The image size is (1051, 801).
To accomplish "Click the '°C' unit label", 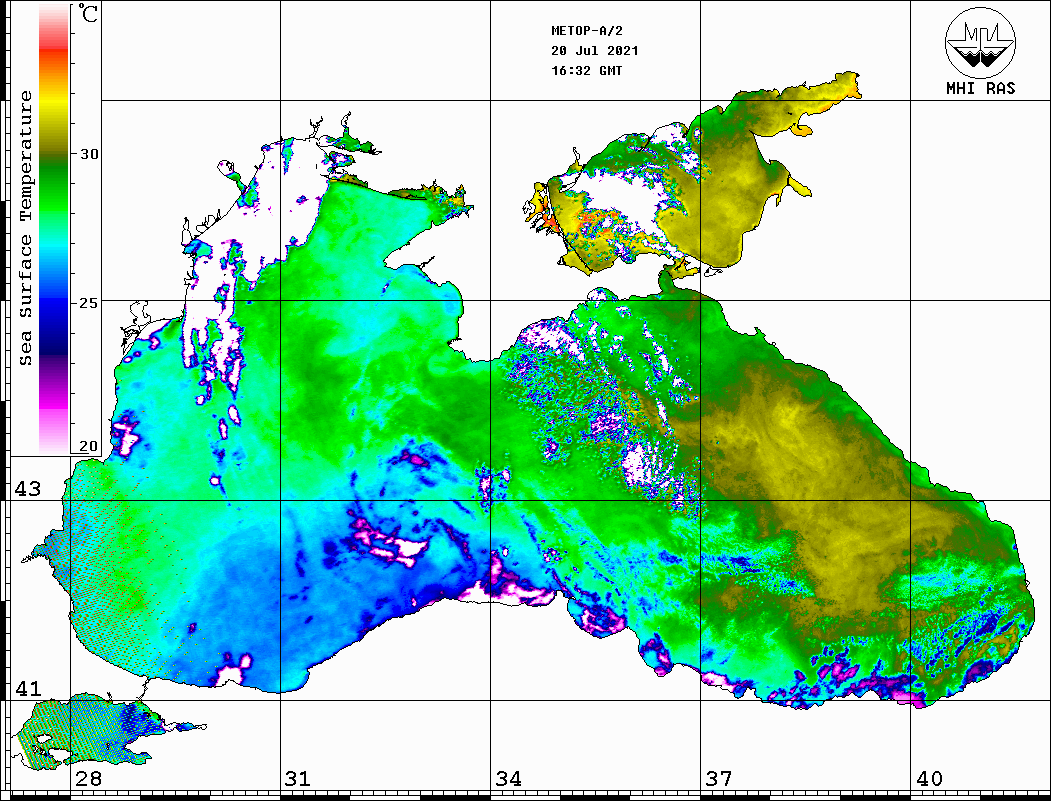I will point(88,13).
